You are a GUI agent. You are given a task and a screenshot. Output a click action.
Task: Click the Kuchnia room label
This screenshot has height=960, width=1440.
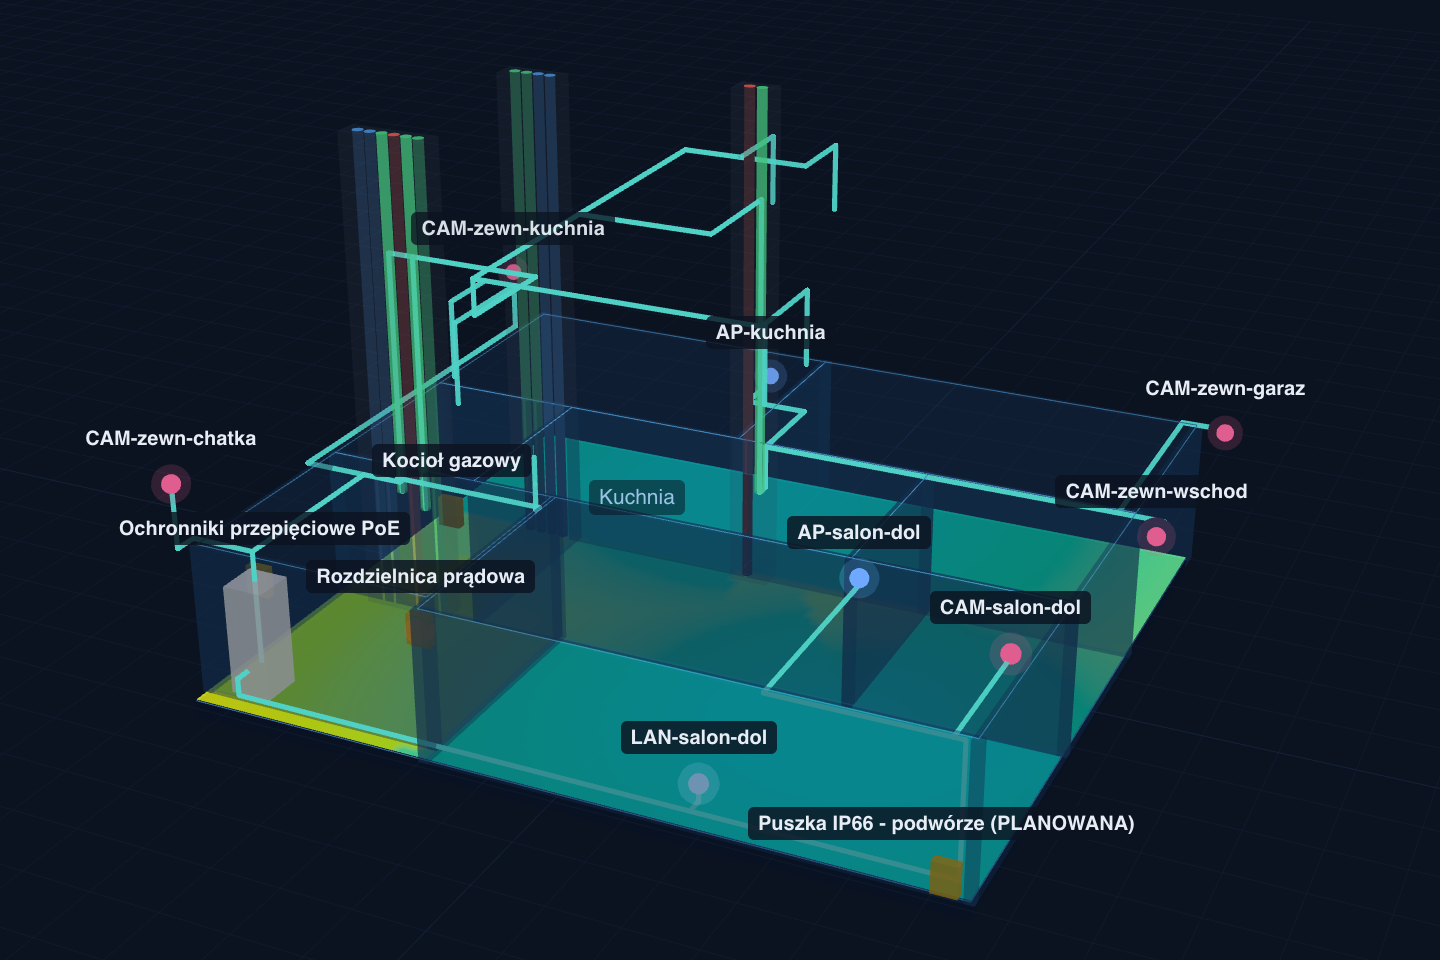(637, 497)
